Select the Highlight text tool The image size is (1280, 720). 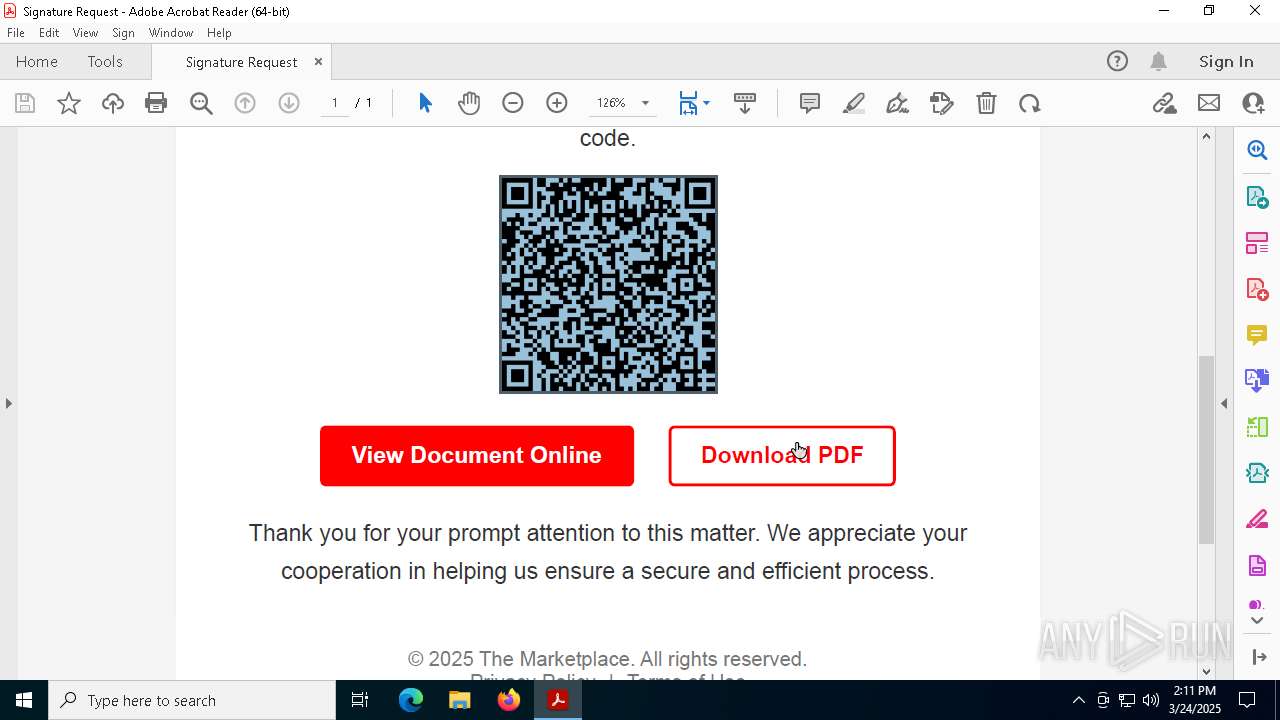tap(854, 103)
